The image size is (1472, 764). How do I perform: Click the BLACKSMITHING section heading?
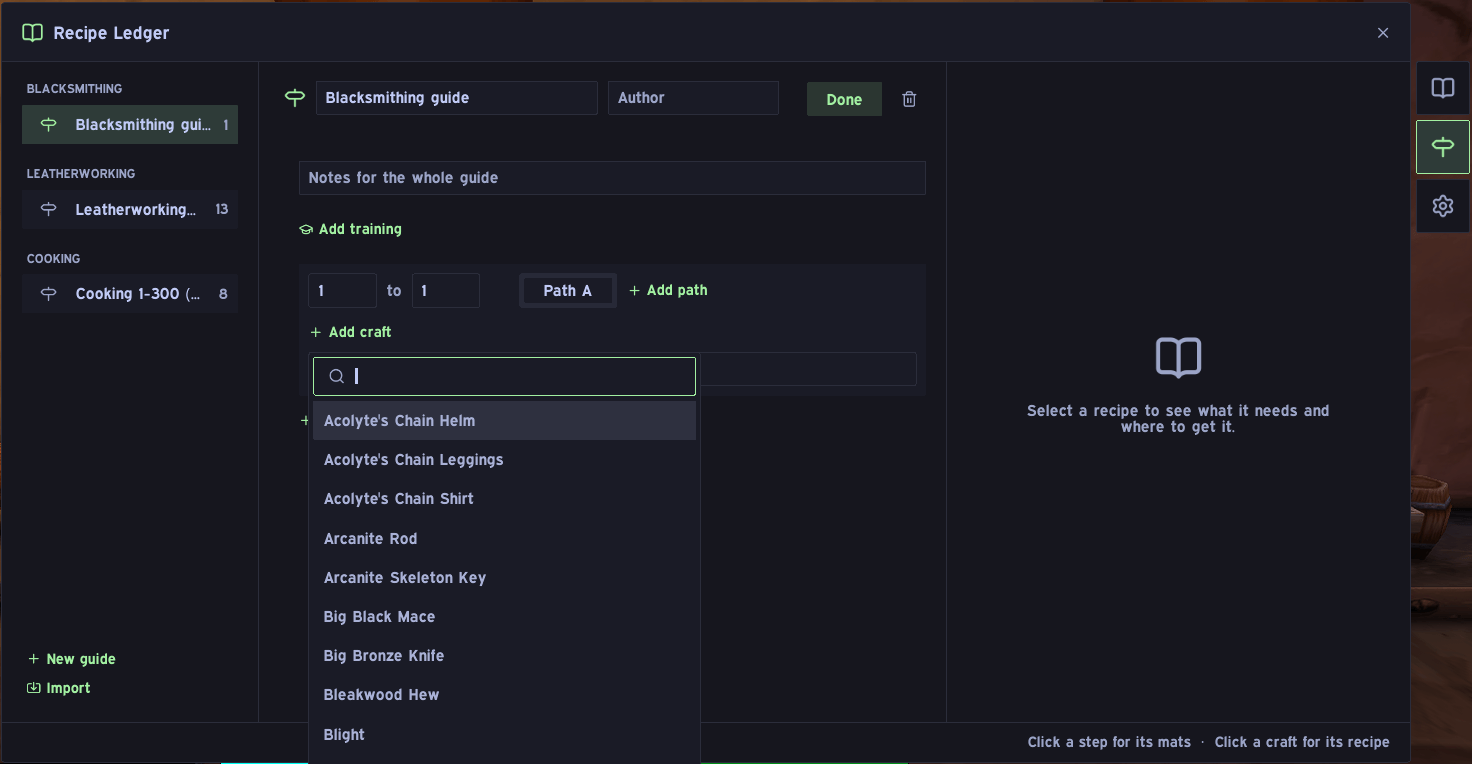click(x=74, y=89)
